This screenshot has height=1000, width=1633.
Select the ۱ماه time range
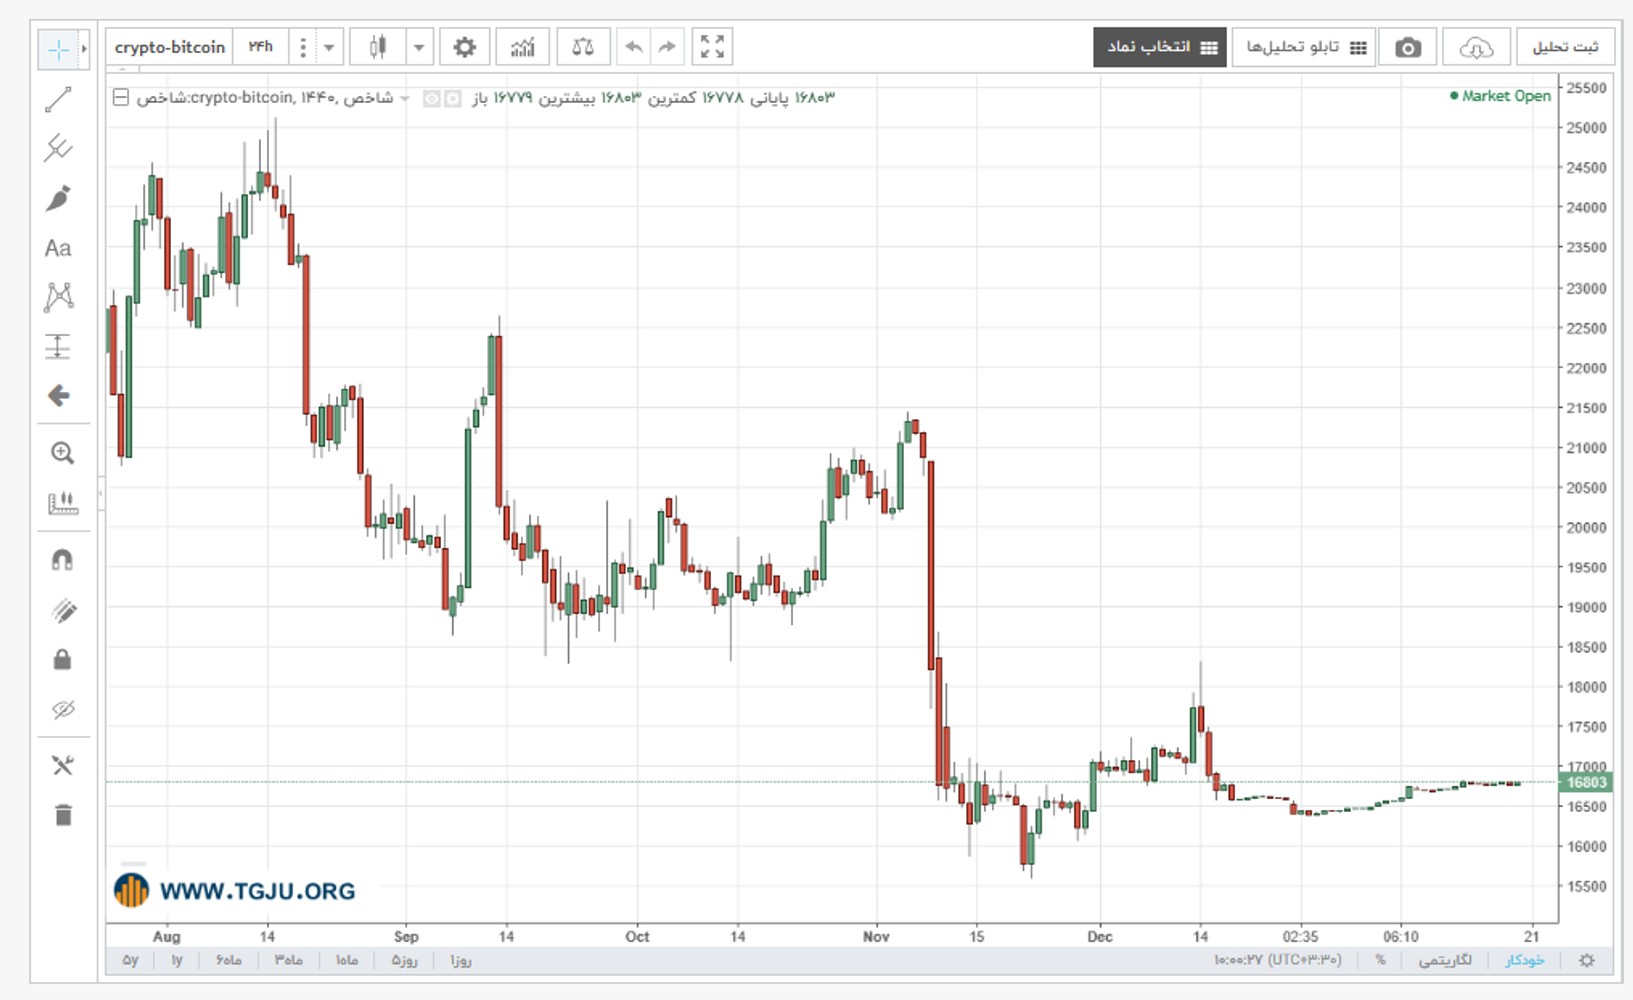347,960
